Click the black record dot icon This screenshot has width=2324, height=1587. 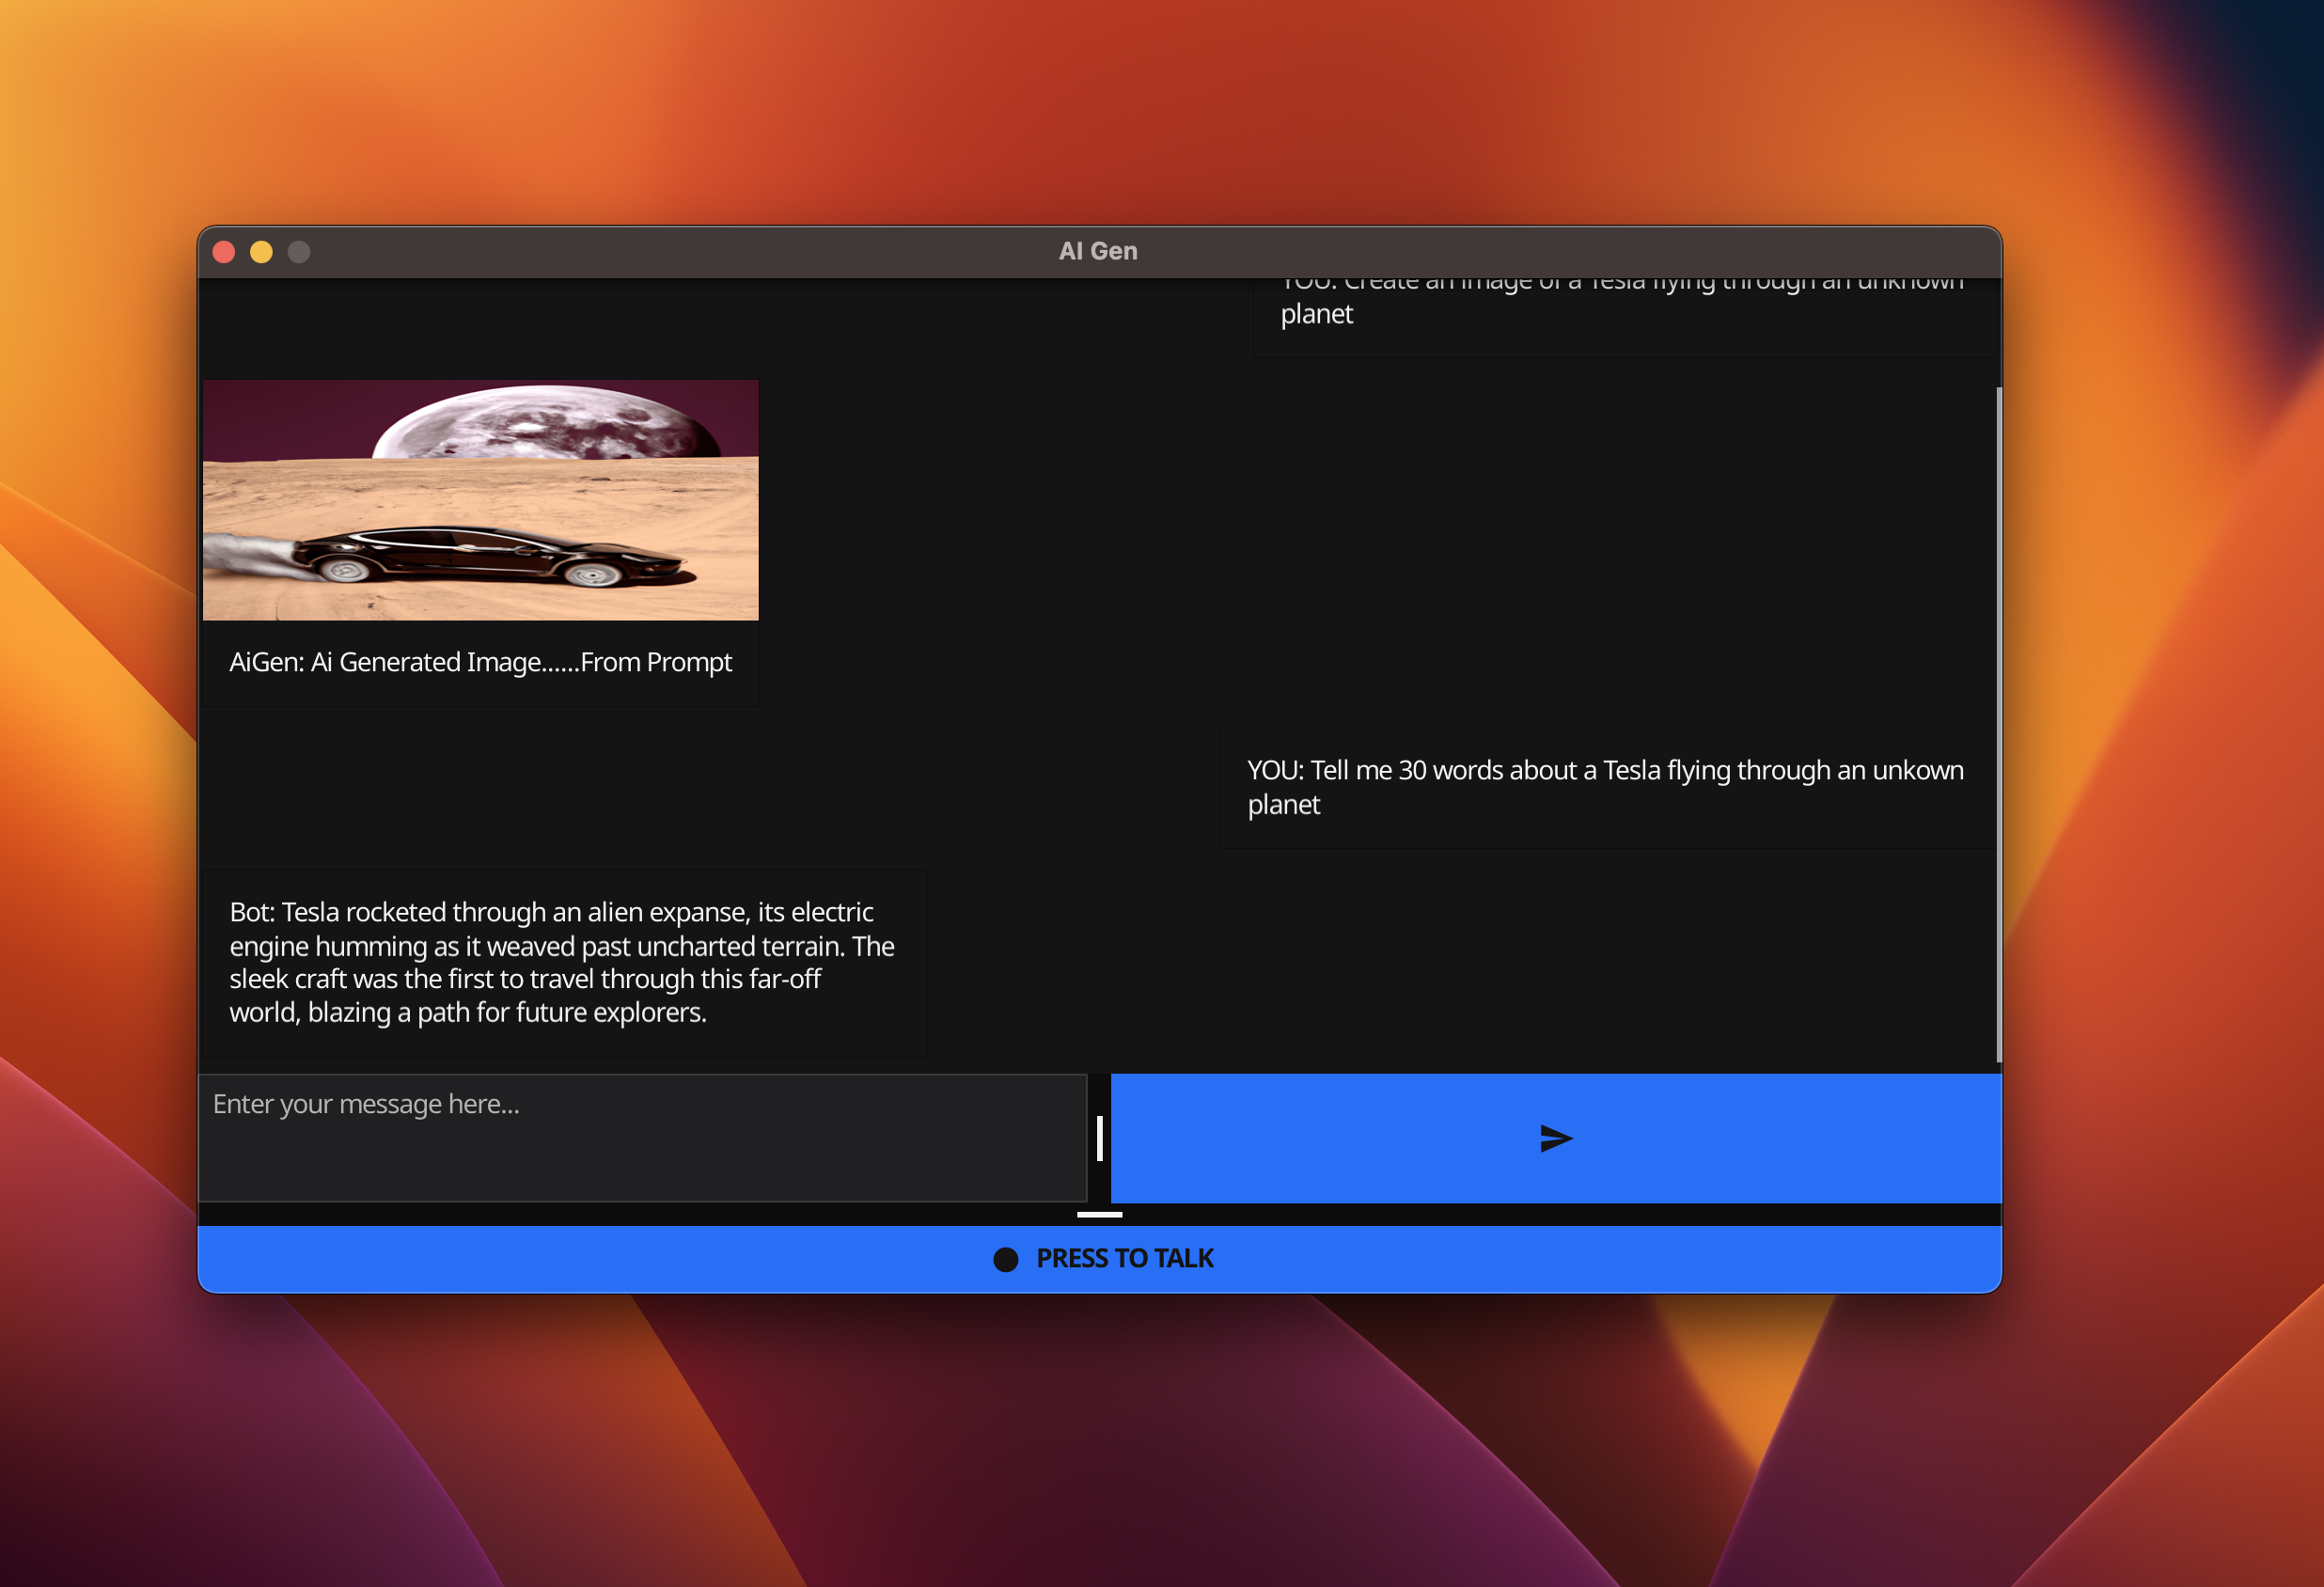pyautogui.click(x=1005, y=1259)
